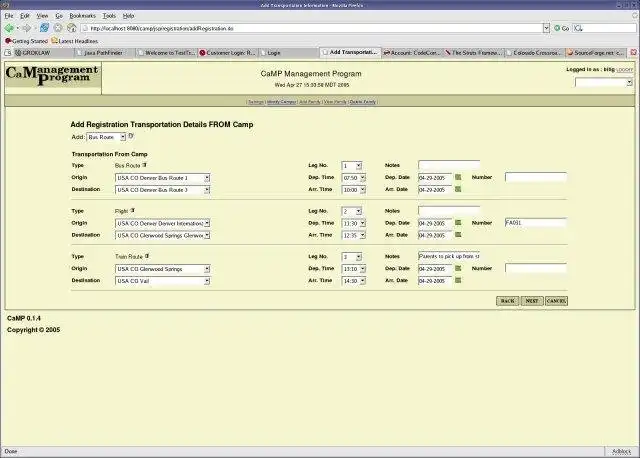Open calendar for Flight Dep. Date

coord(458,223)
